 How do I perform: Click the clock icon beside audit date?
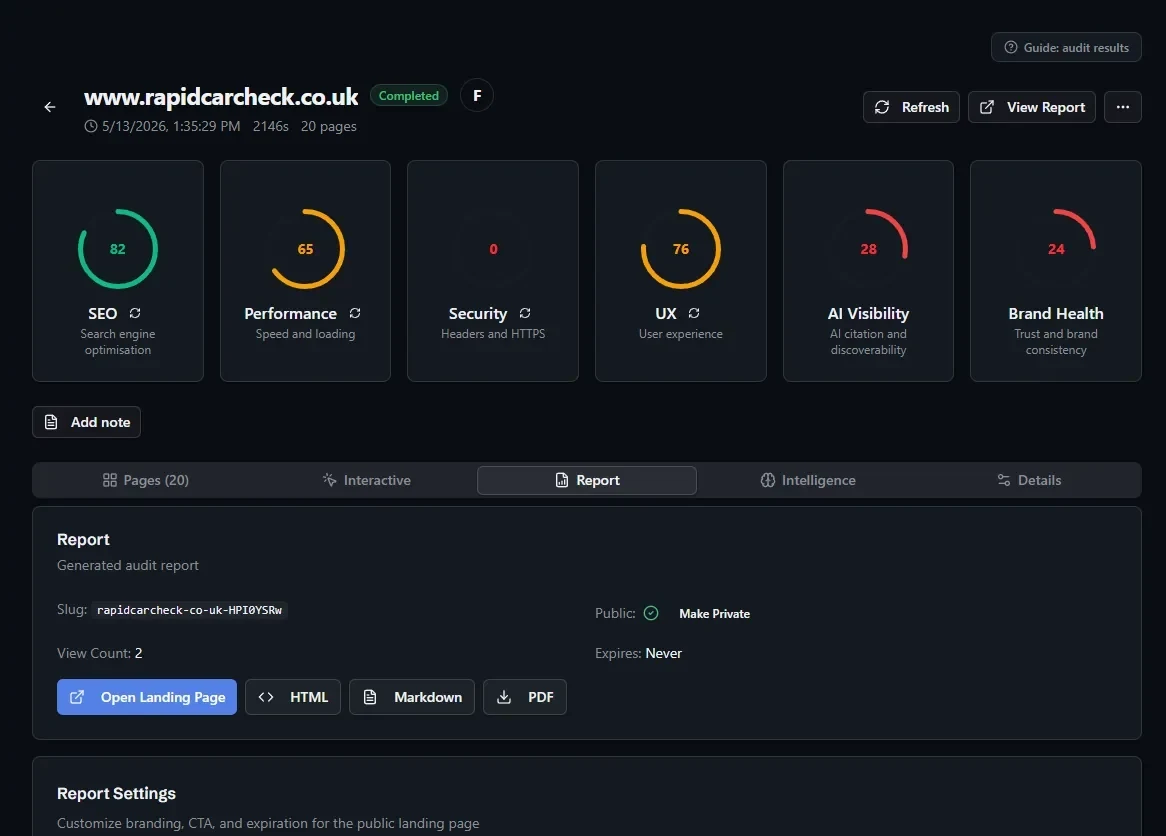[x=91, y=126]
